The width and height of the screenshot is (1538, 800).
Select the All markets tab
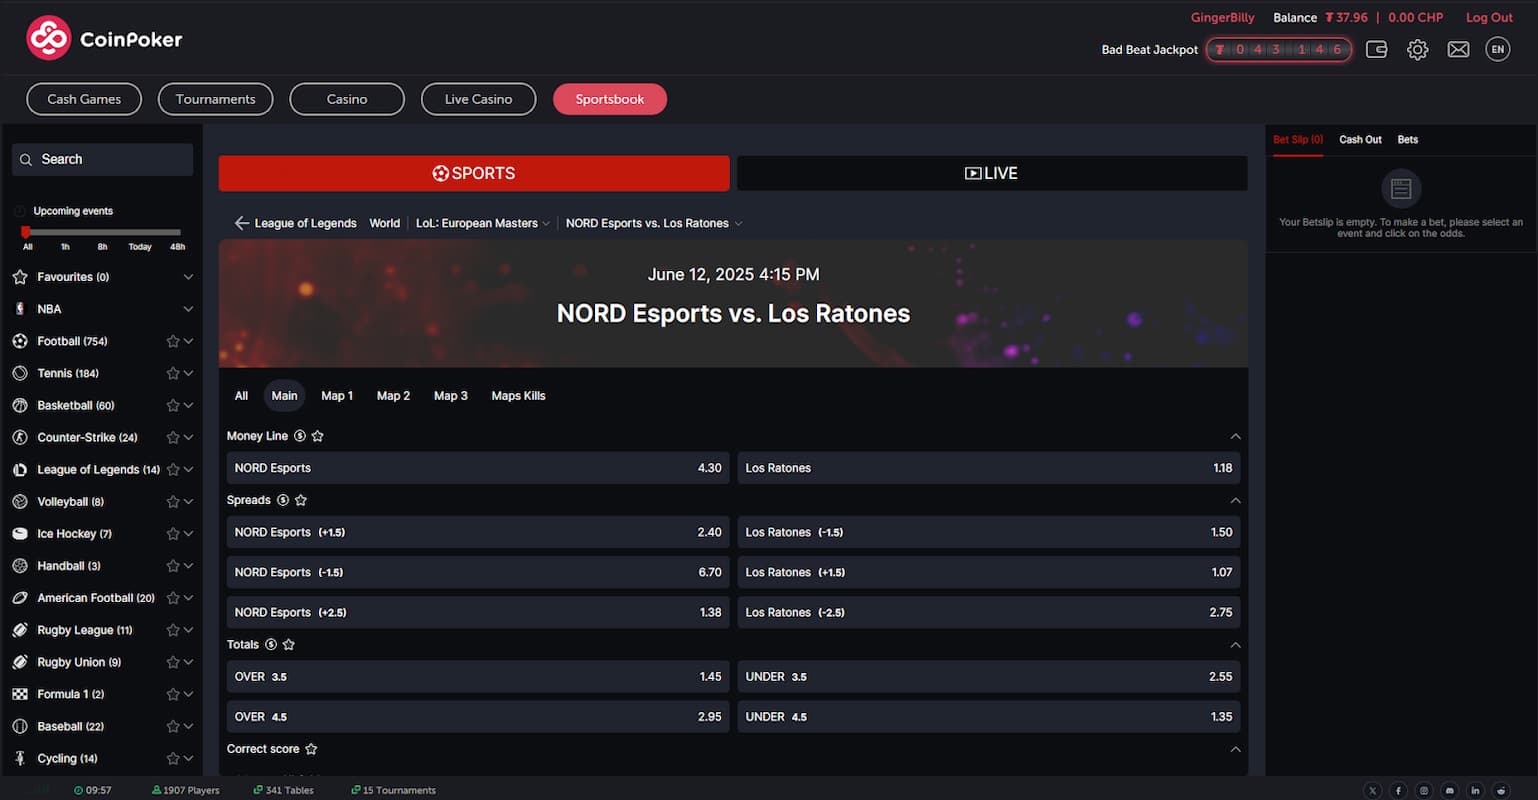tap(241, 396)
